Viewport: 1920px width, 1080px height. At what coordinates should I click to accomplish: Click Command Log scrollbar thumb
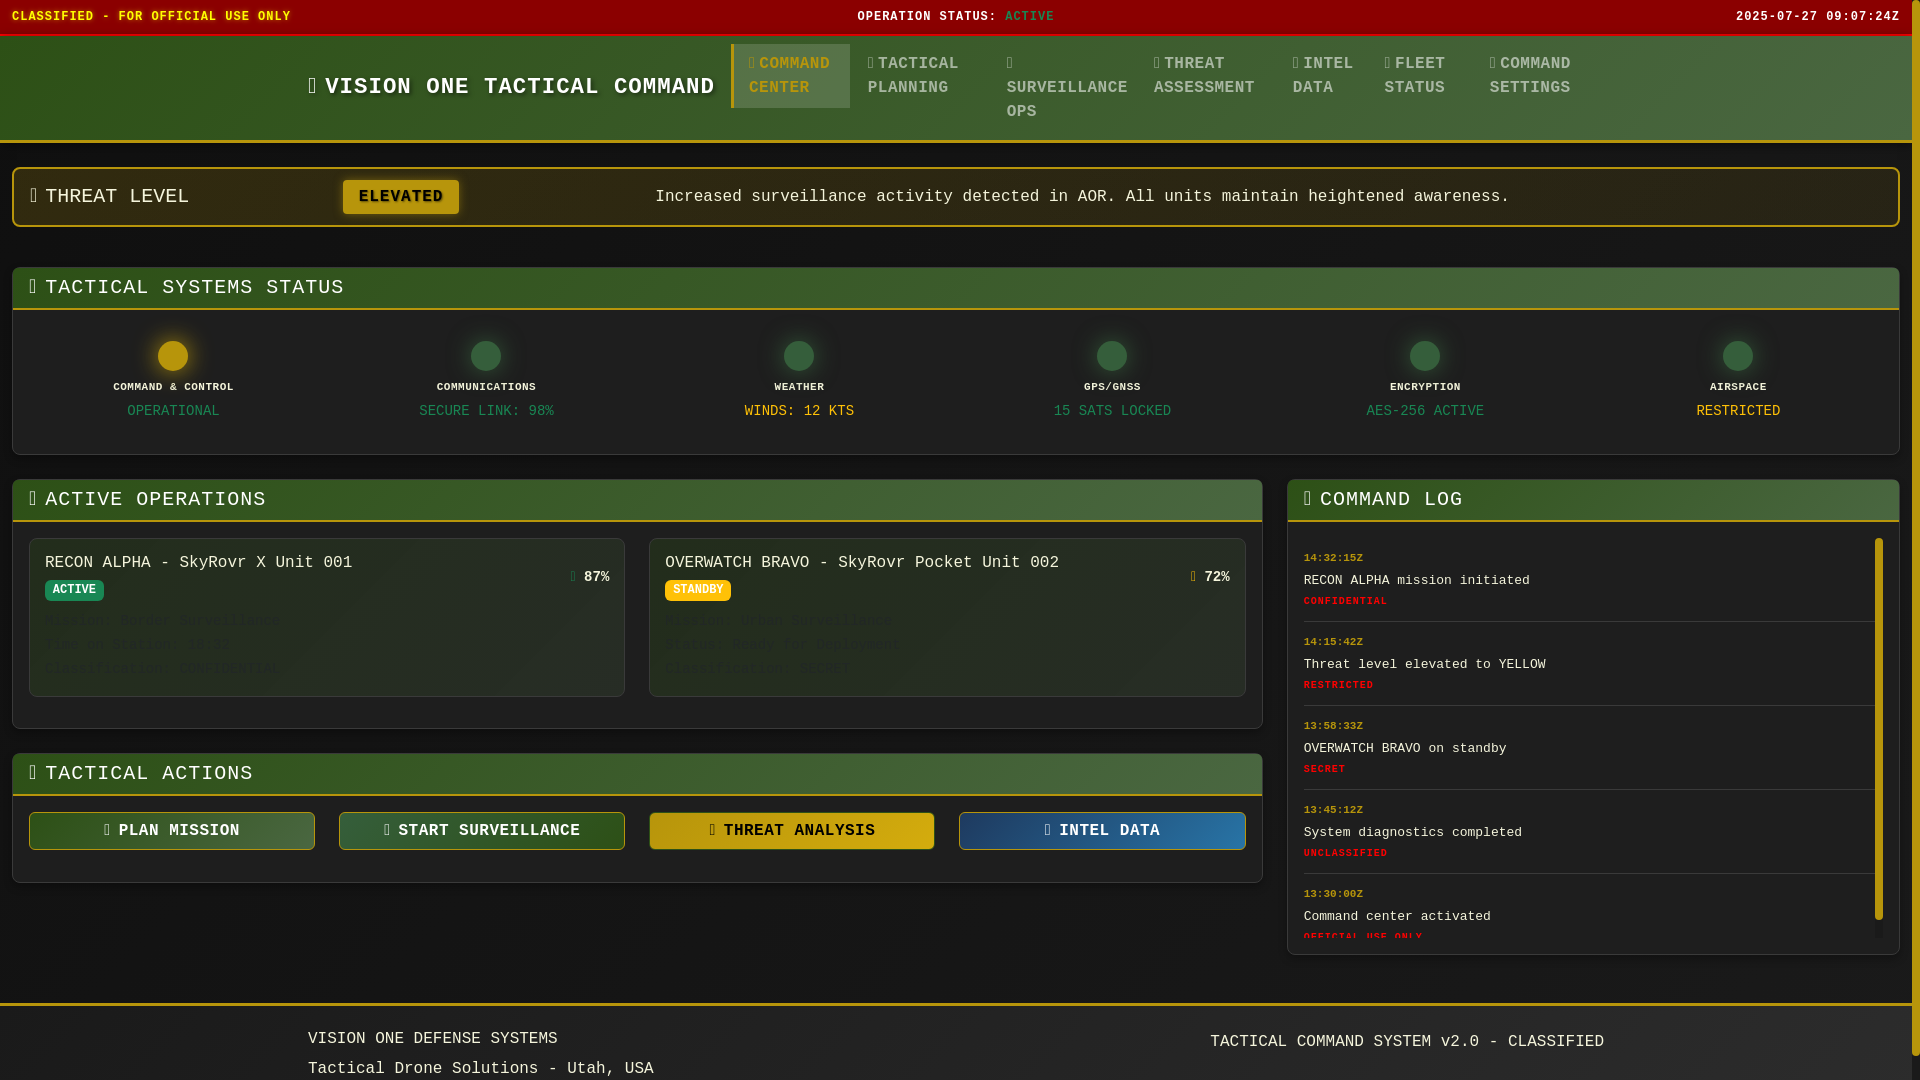pos(1879,729)
